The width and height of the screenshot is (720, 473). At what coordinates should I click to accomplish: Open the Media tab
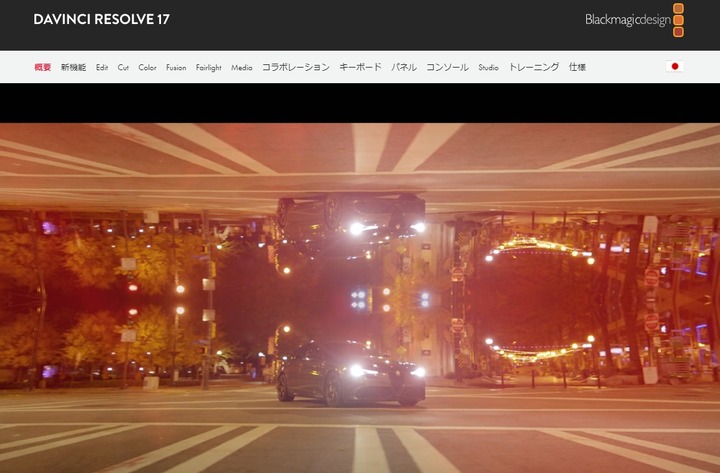click(242, 67)
